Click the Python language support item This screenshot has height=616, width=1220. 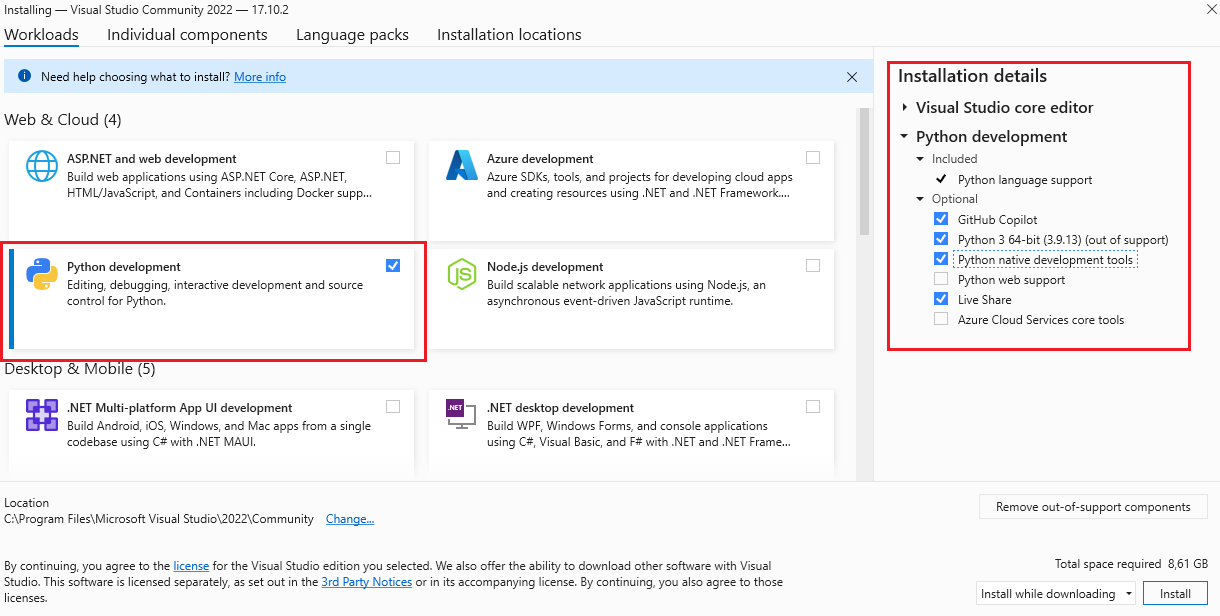(x=1025, y=180)
